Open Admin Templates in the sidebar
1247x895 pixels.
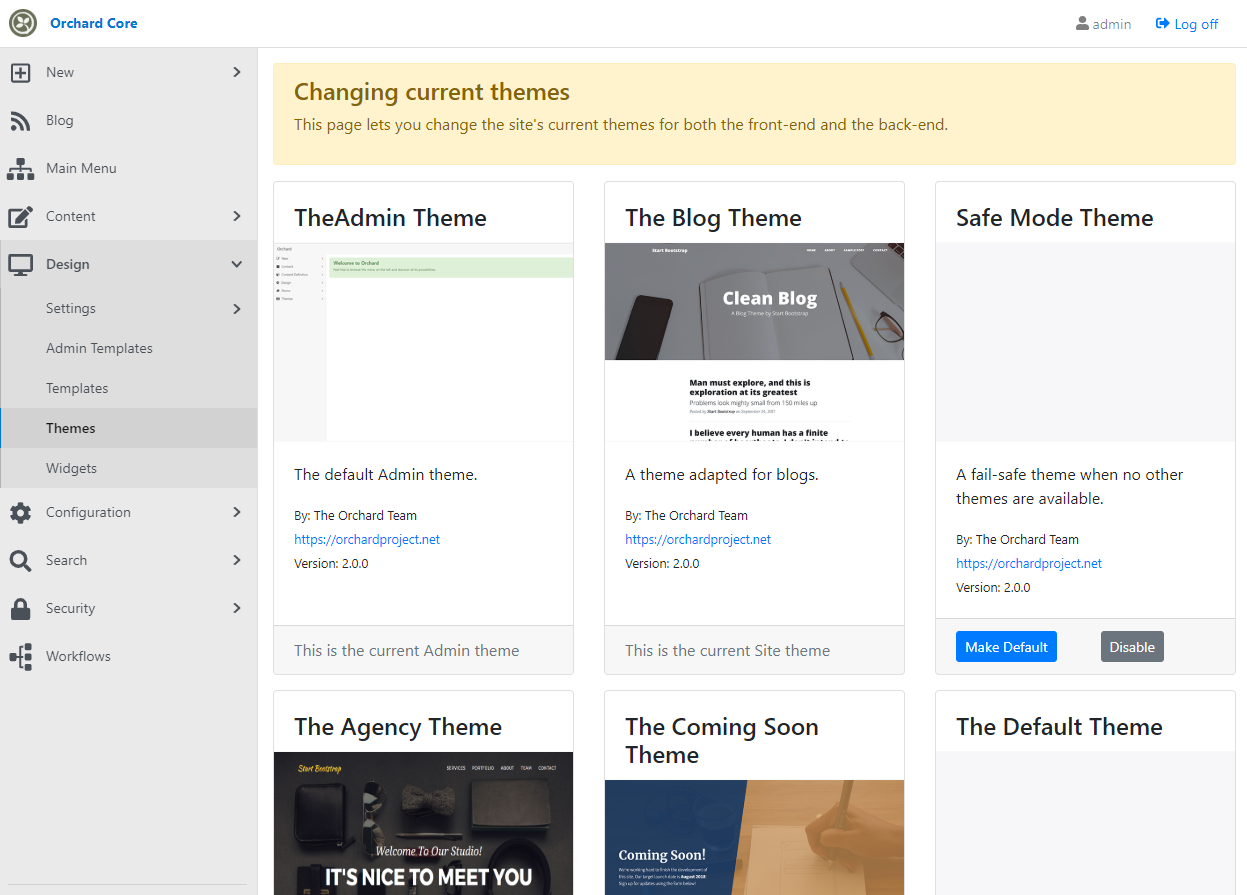click(x=129, y=348)
